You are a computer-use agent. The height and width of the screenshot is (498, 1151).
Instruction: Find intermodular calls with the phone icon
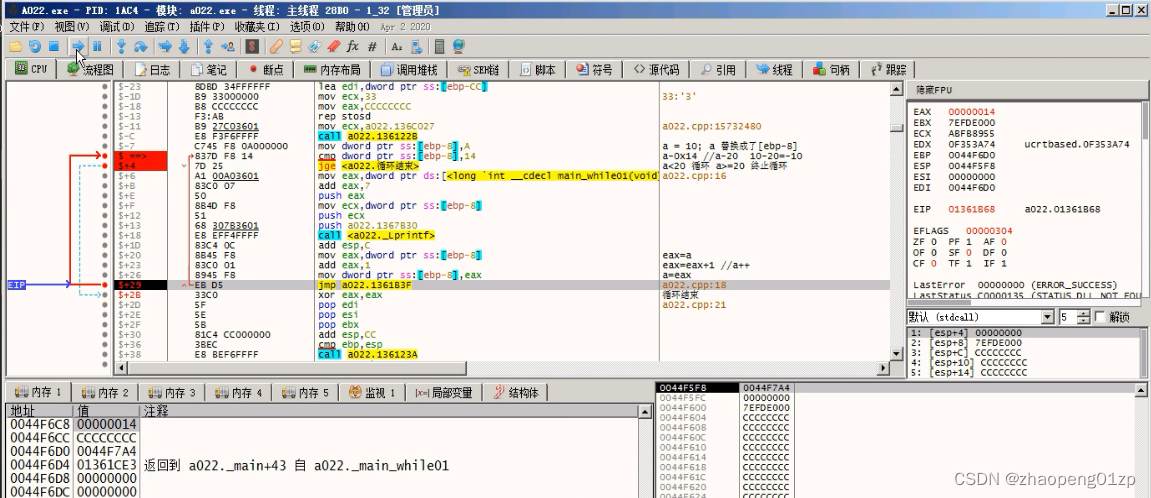416,46
